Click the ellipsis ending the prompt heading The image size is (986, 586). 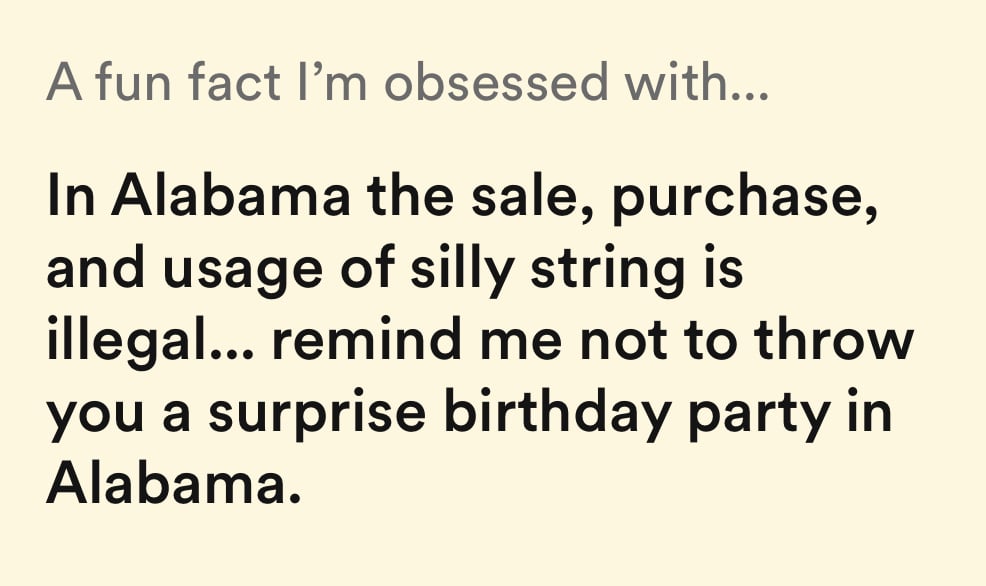[x=748, y=92]
